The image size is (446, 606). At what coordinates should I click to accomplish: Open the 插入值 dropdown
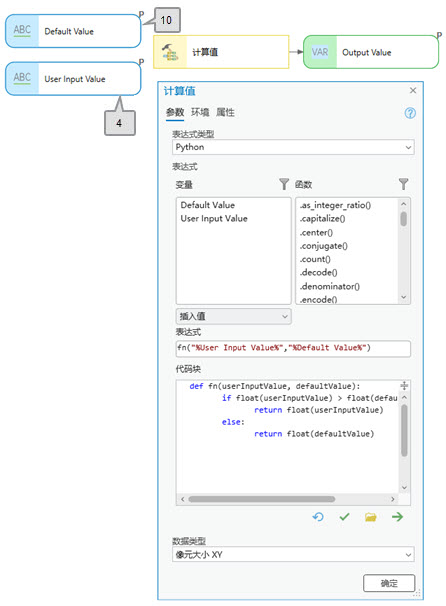pyautogui.click(x=233, y=316)
